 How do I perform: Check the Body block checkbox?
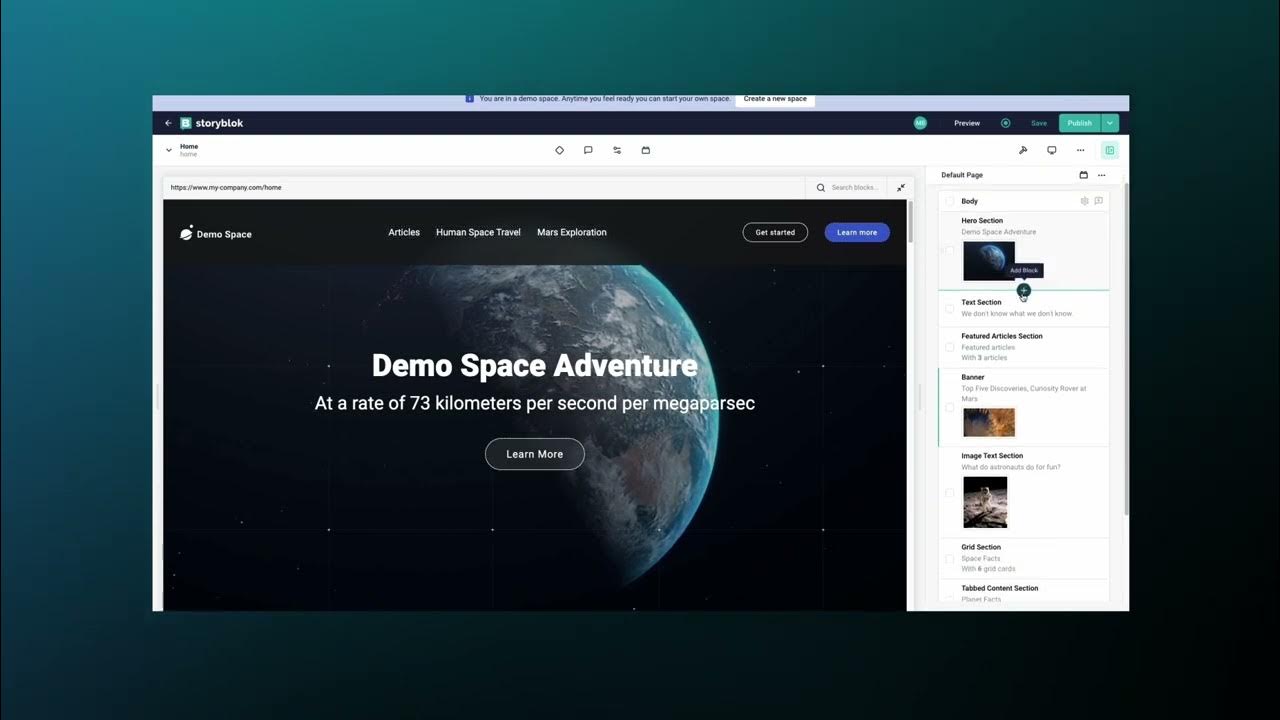click(x=949, y=201)
